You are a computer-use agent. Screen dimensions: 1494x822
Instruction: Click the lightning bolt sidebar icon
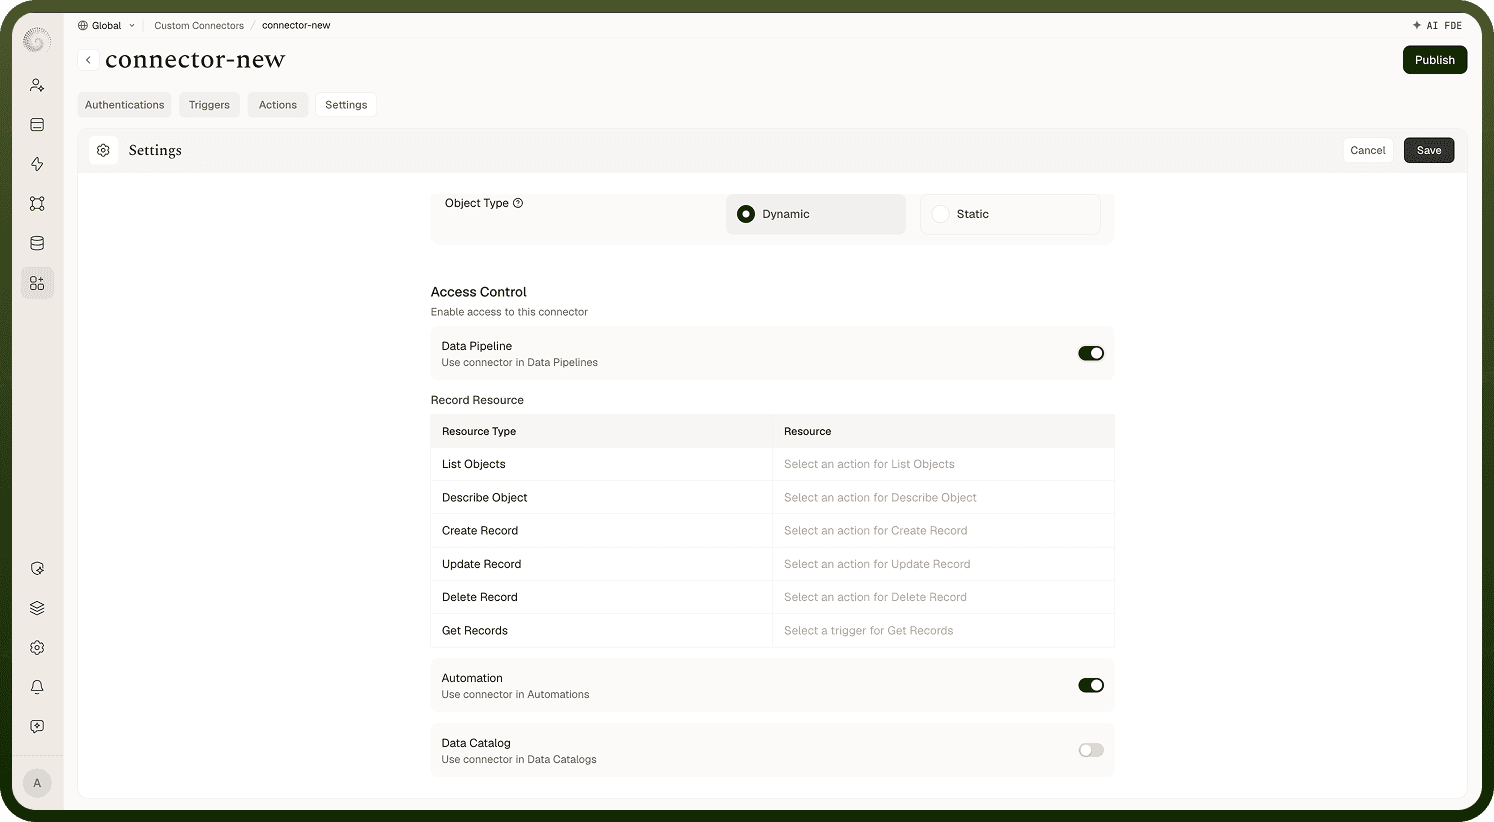point(37,164)
